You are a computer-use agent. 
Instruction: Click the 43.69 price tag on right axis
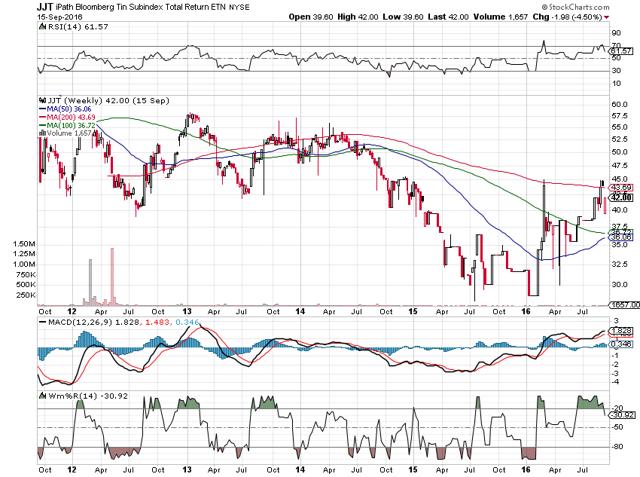[x=621, y=188]
